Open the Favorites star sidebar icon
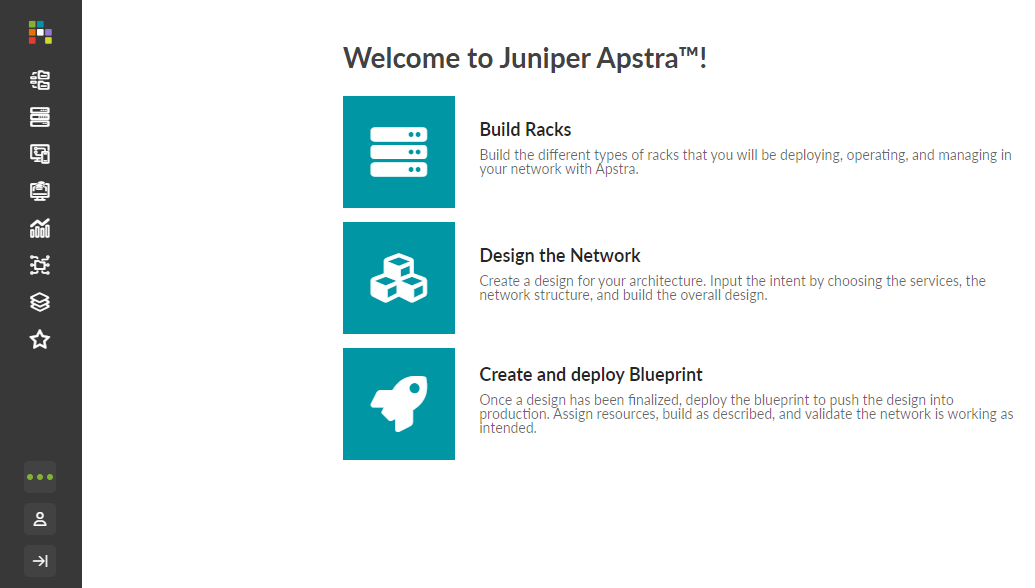Viewport: 1035px width, 588px height. [40, 339]
